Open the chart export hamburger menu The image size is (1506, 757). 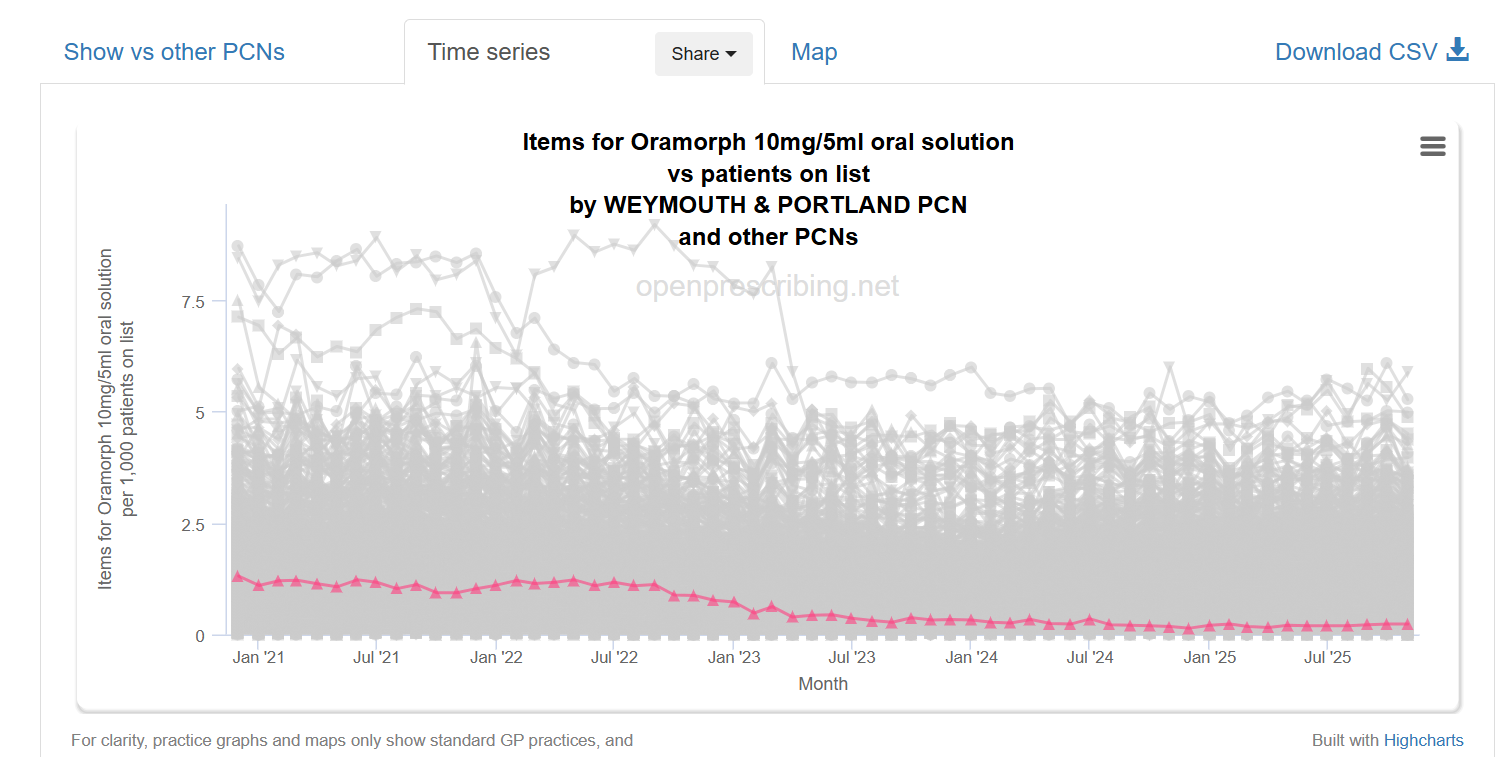[x=1432, y=146]
